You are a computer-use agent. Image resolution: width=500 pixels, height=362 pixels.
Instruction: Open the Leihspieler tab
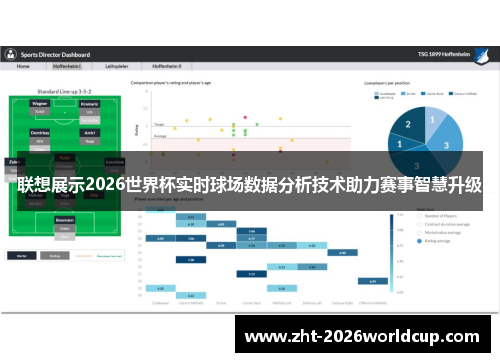point(117,66)
